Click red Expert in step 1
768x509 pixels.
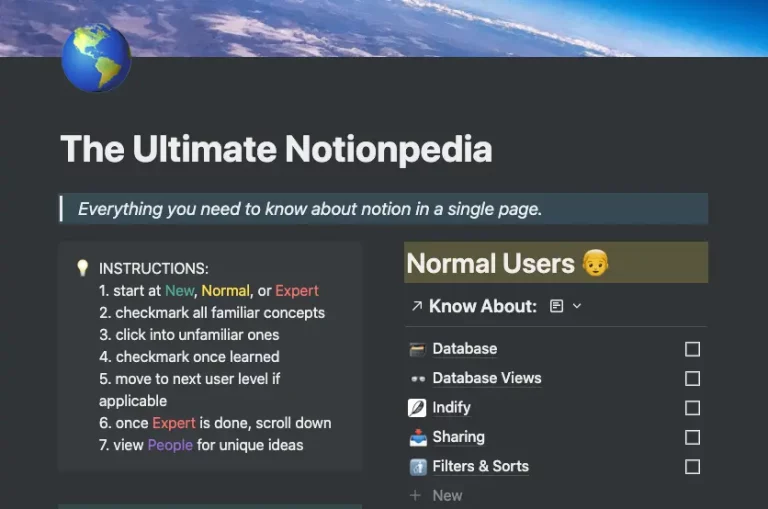(x=297, y=291)
